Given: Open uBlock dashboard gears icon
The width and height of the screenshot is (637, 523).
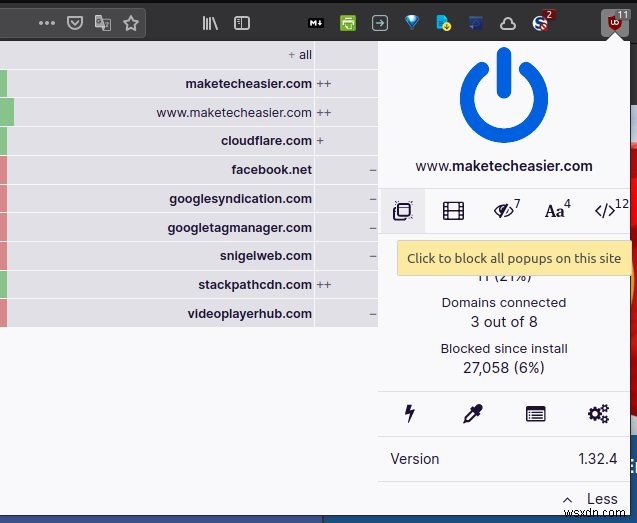Looking at the screenshot, I should pyautogui.click(x=598, y=414).
